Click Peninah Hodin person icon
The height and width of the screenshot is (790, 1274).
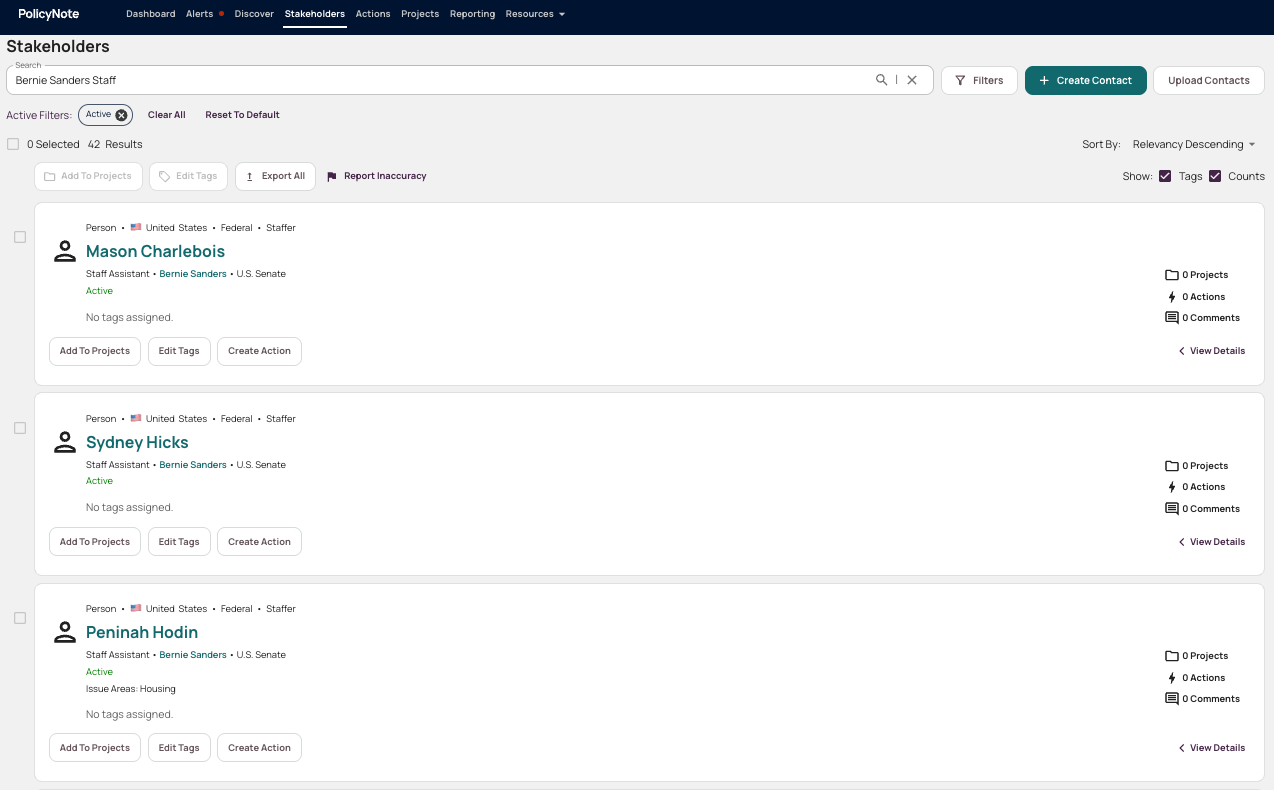(65, 632)
